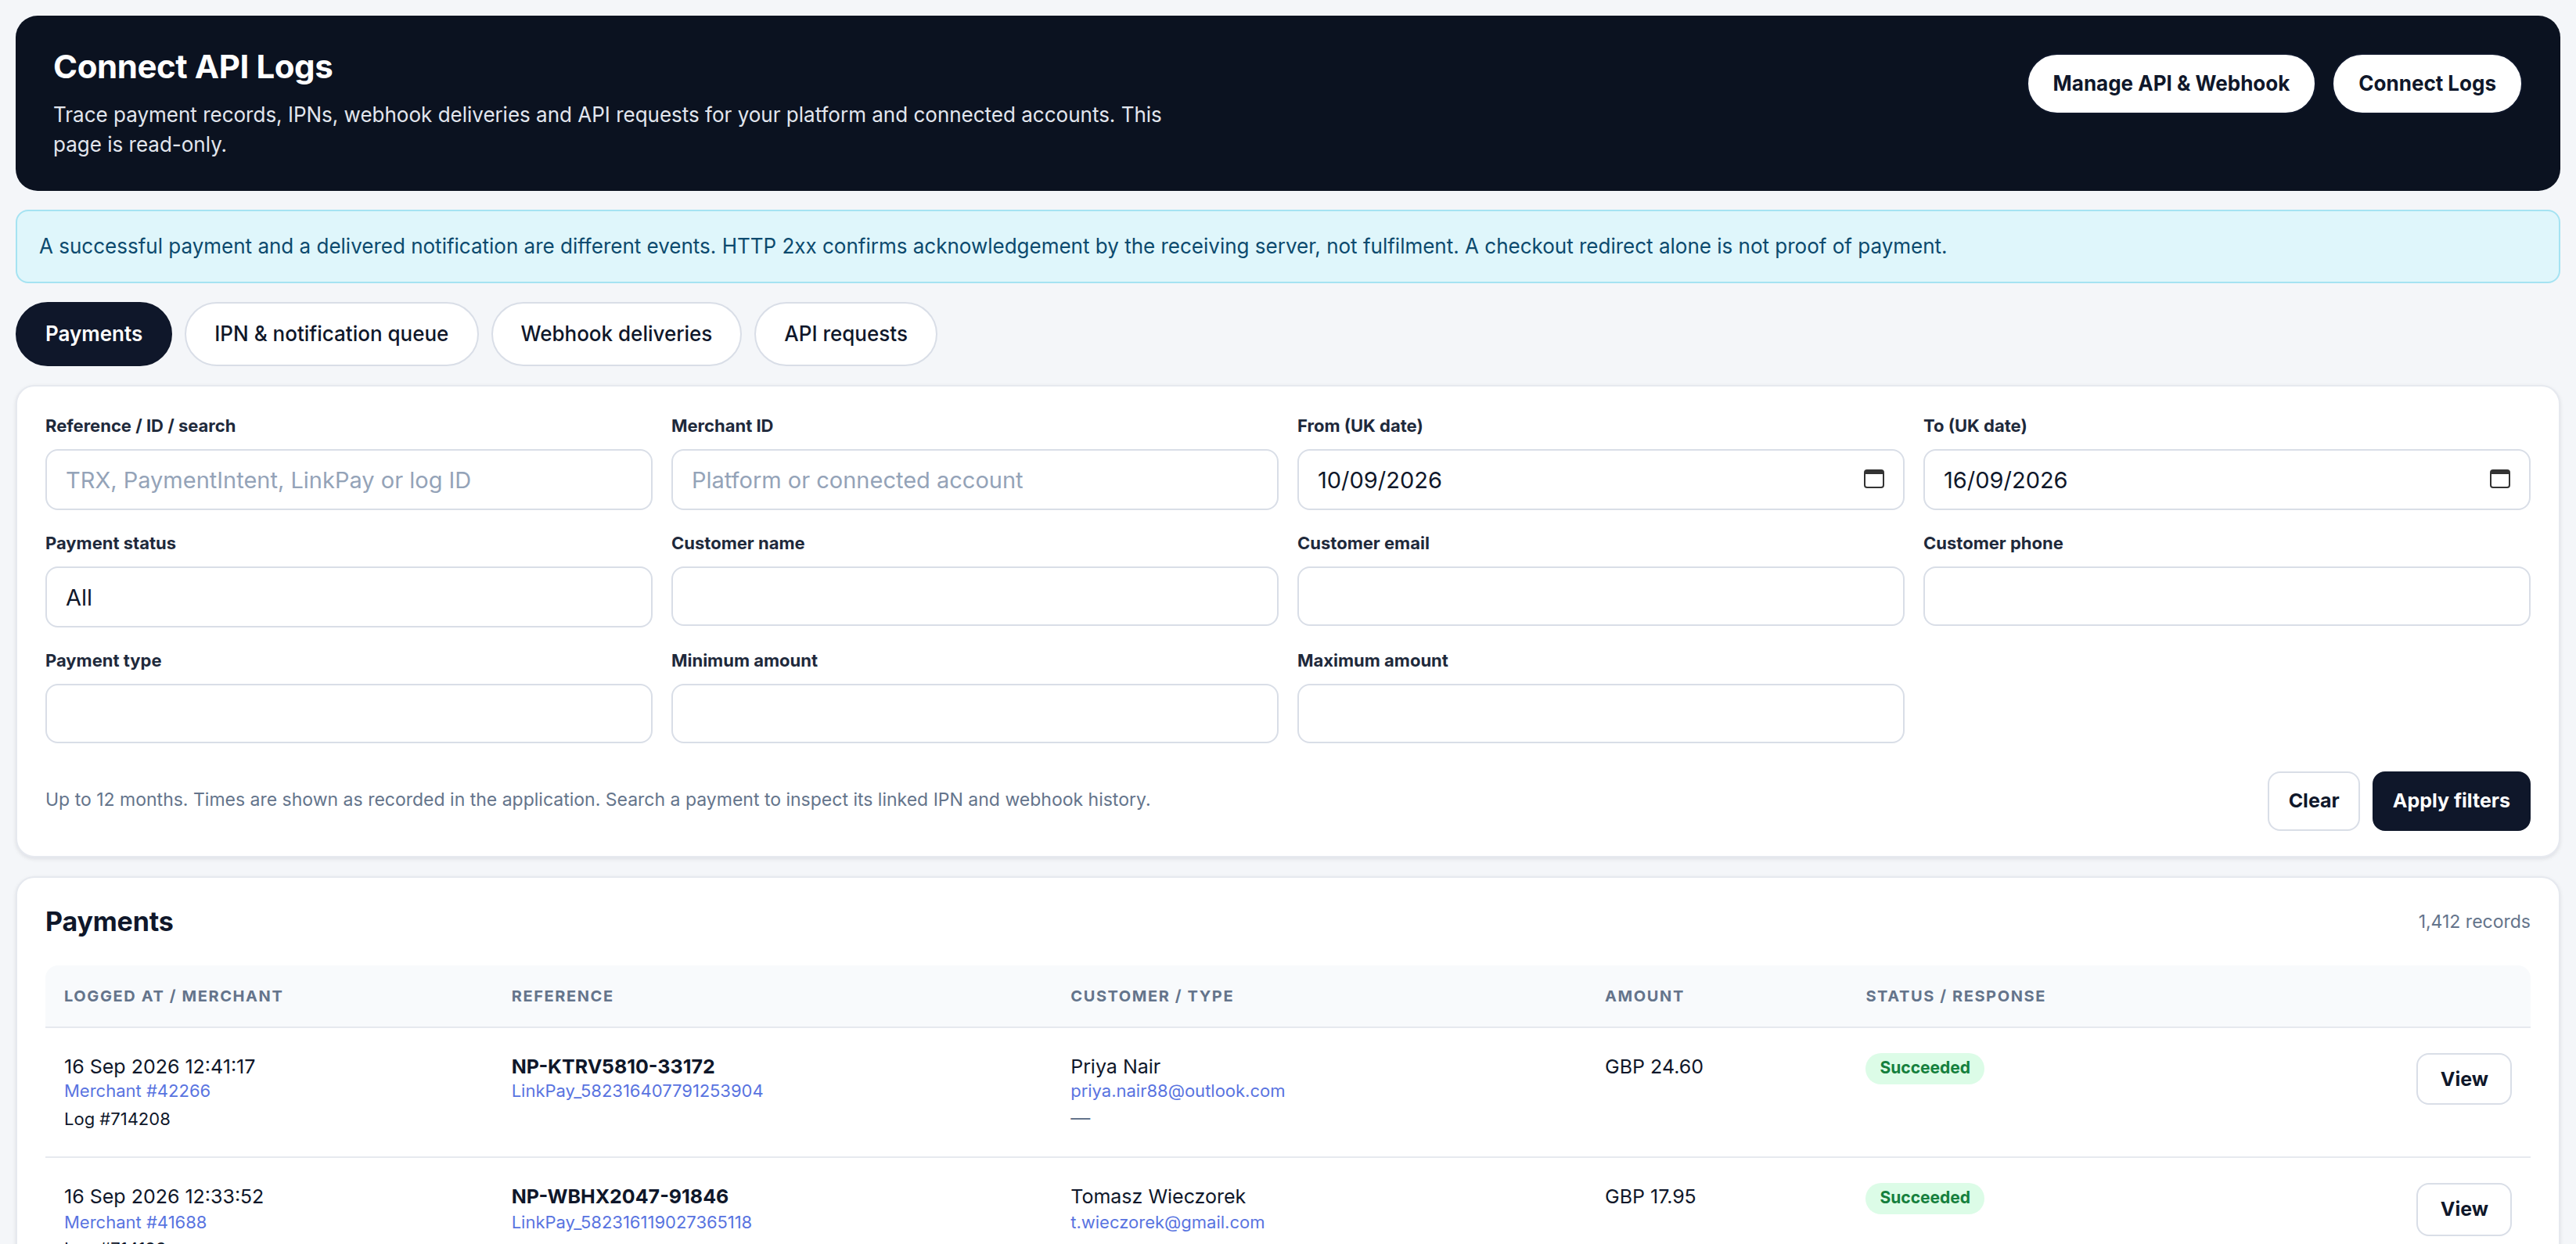Click amount GBP 17.95
This screenshot has width=2576, height=1244.
coord(1650,1196)
